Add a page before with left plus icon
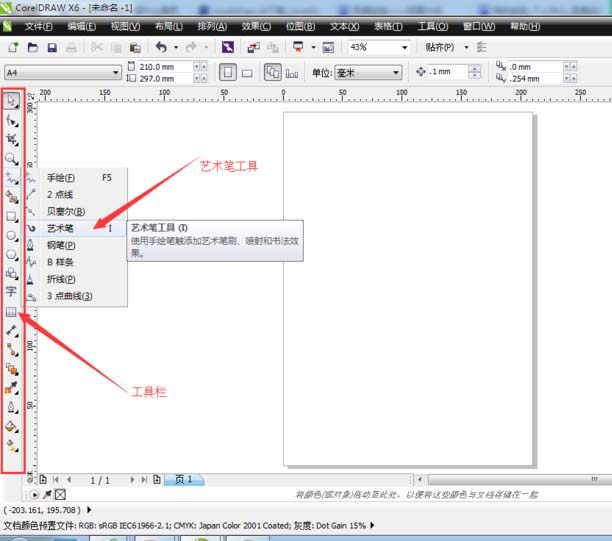 (43, 479)
